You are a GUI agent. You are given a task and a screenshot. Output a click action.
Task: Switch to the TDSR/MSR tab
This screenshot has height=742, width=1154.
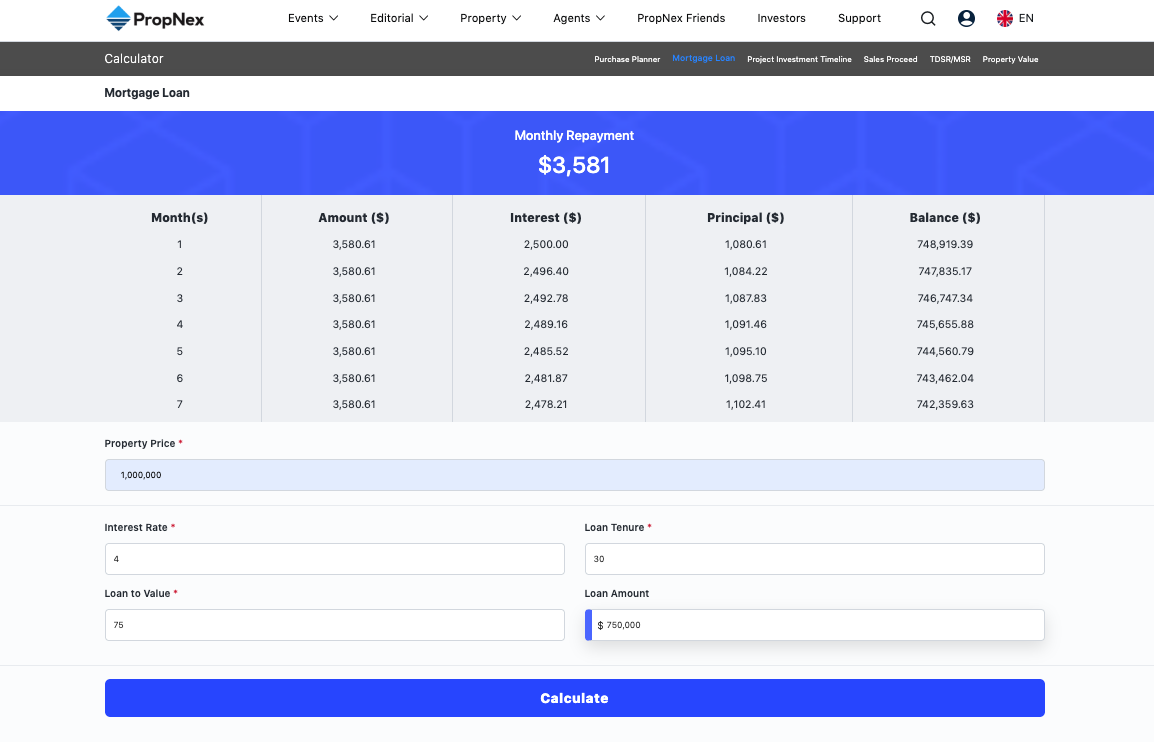949,59
